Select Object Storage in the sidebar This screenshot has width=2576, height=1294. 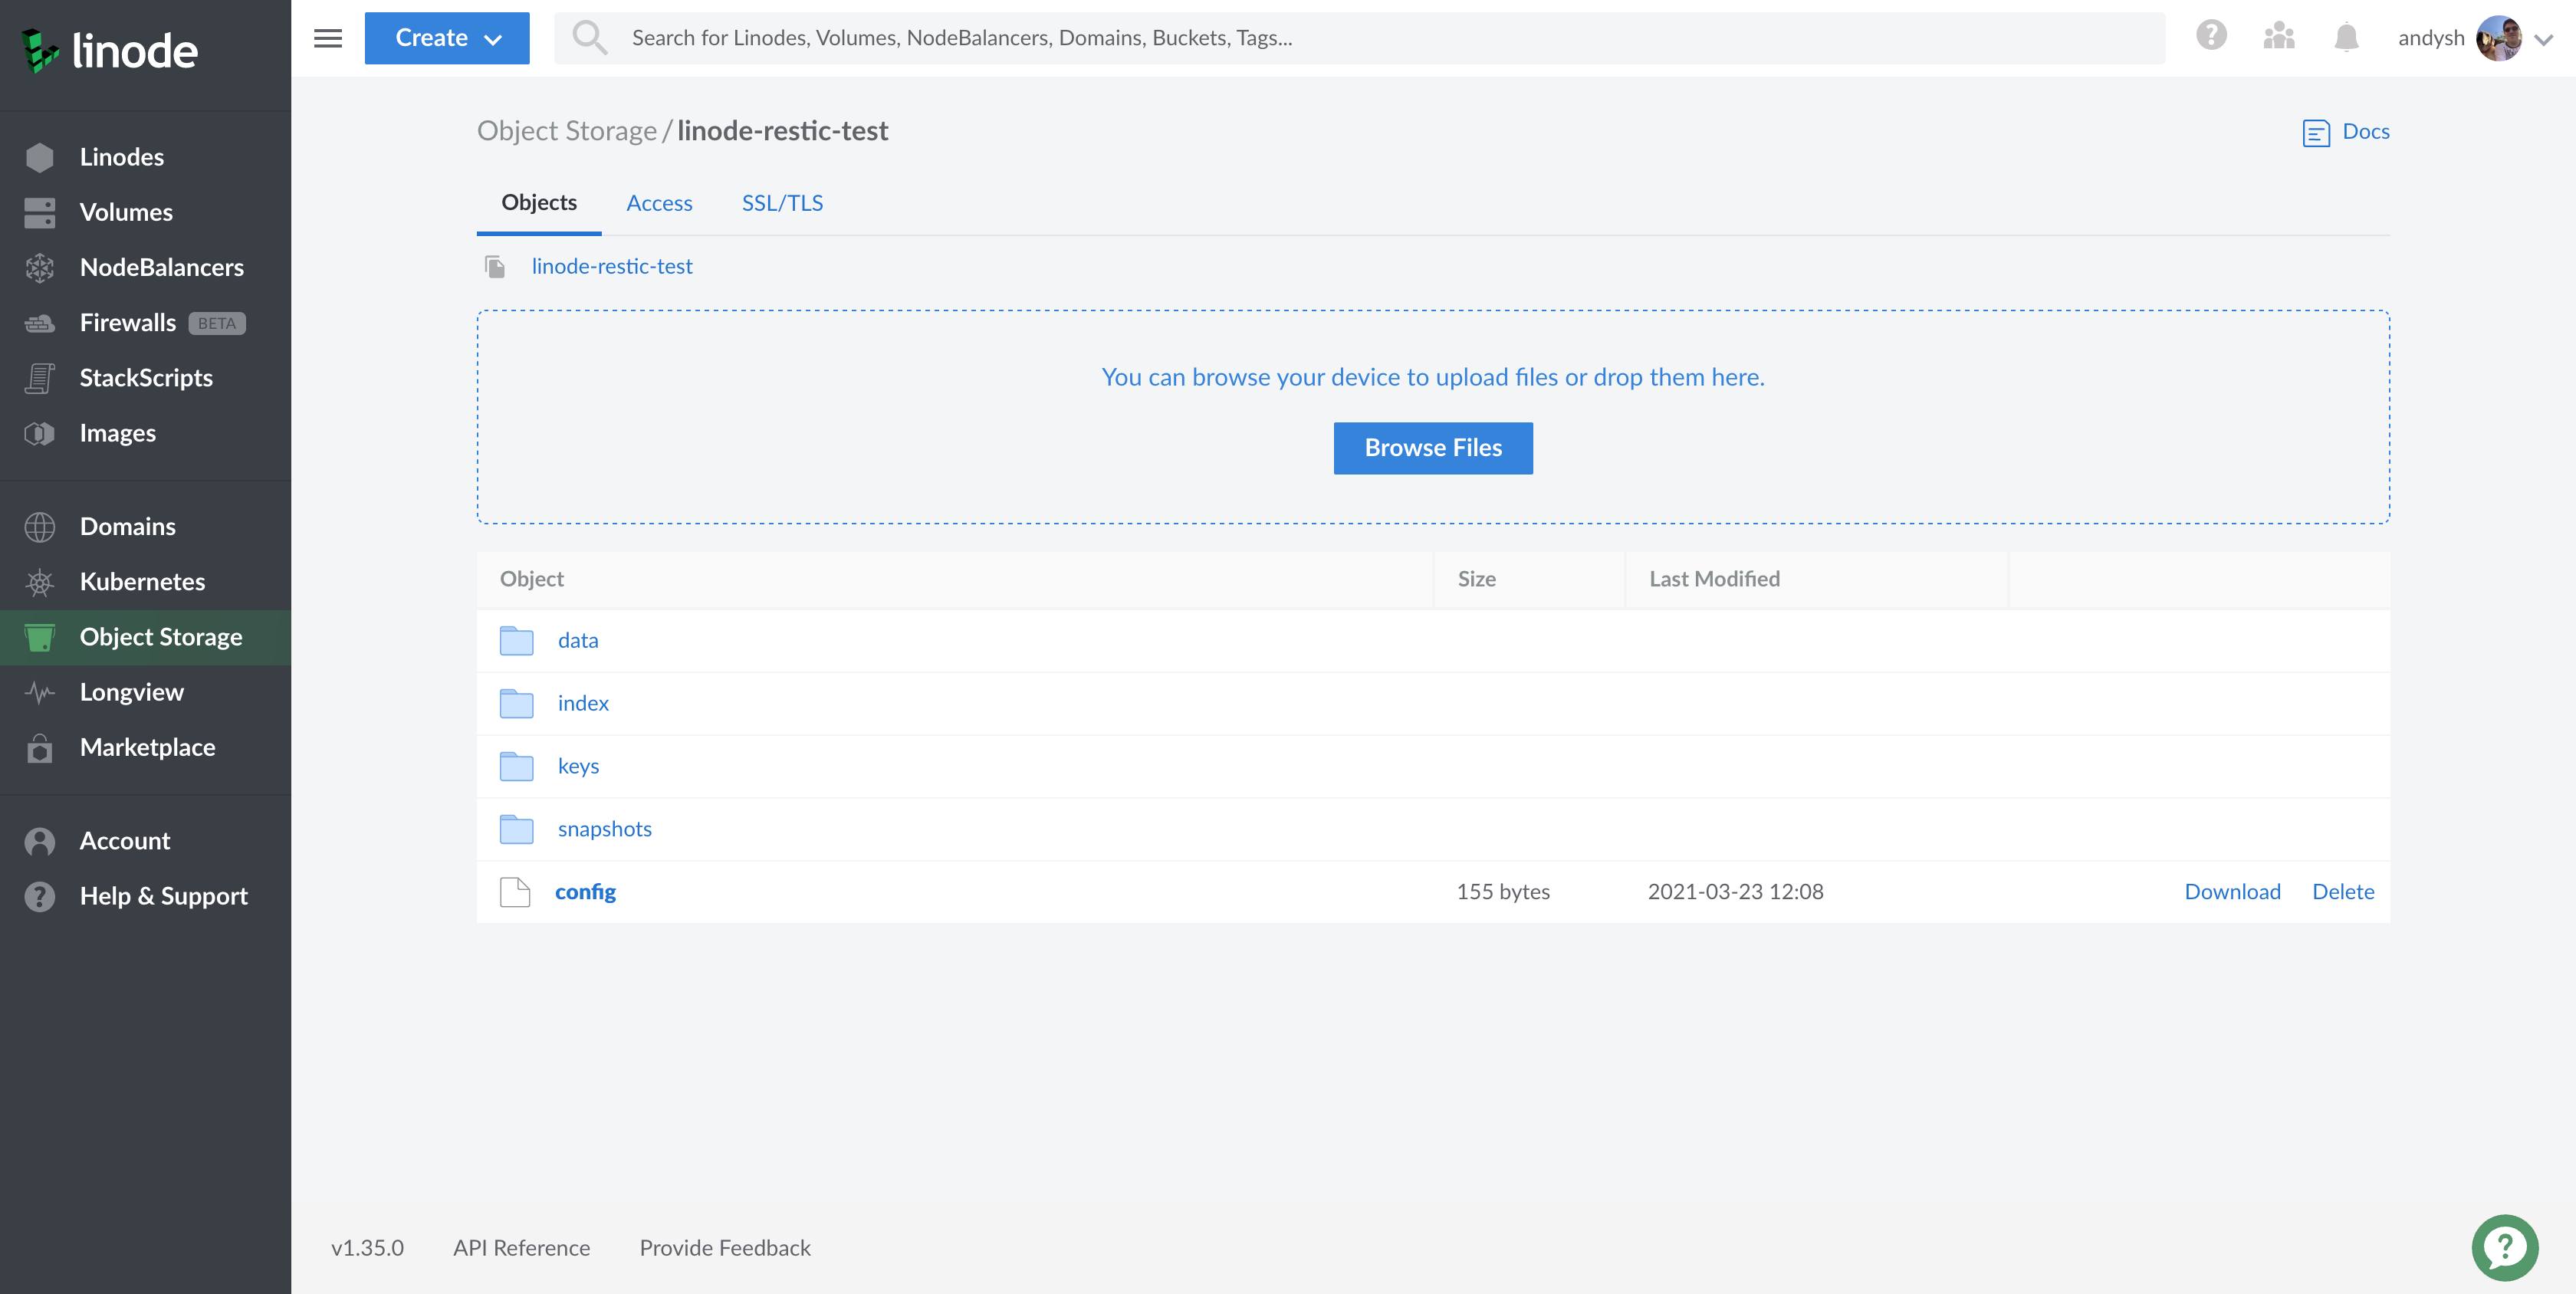(x=160, y=637)
